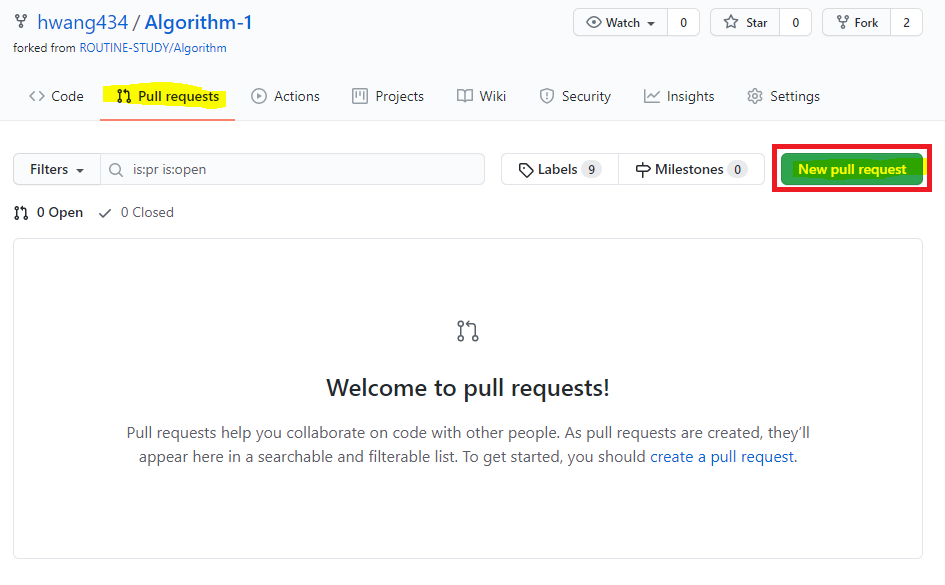Click the Code angle-brackets icon
The width and height of the screenshot is (945, 585).
pos(37,96)
